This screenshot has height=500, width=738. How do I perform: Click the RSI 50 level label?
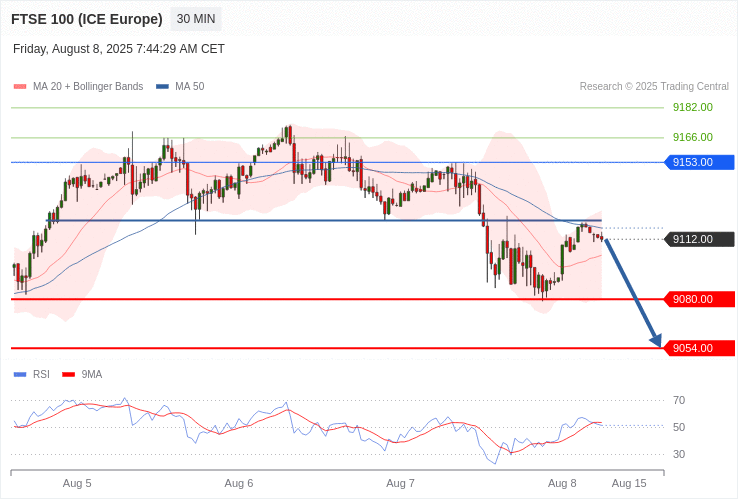[679, 427]
